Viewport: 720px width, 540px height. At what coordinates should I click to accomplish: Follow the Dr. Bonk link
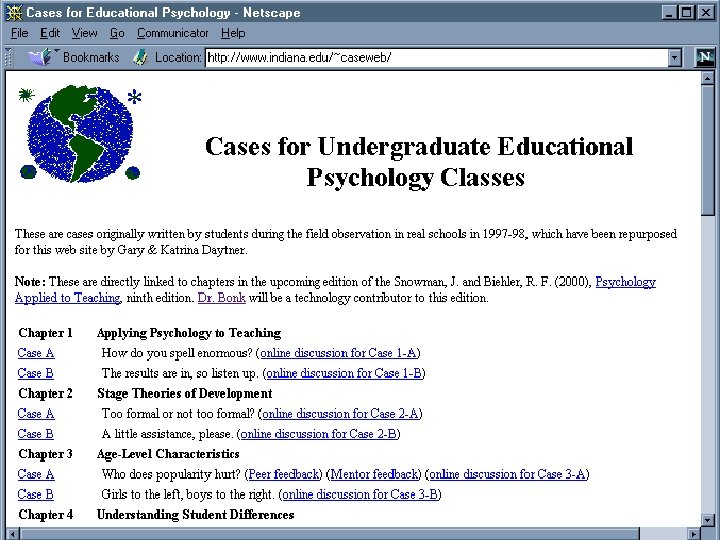(x=221, y=298)
